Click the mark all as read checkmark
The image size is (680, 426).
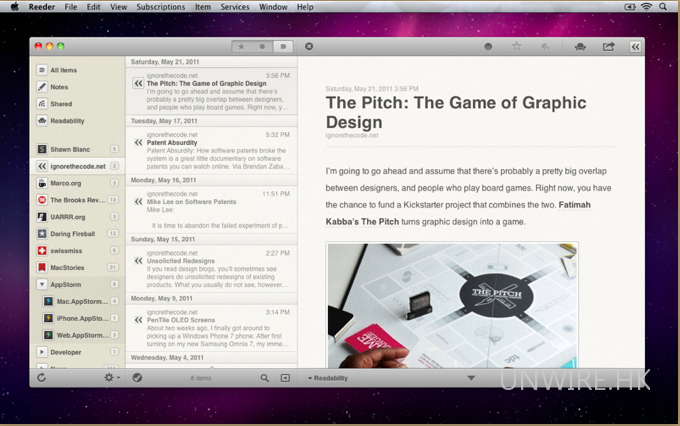(x=137, y=378)
